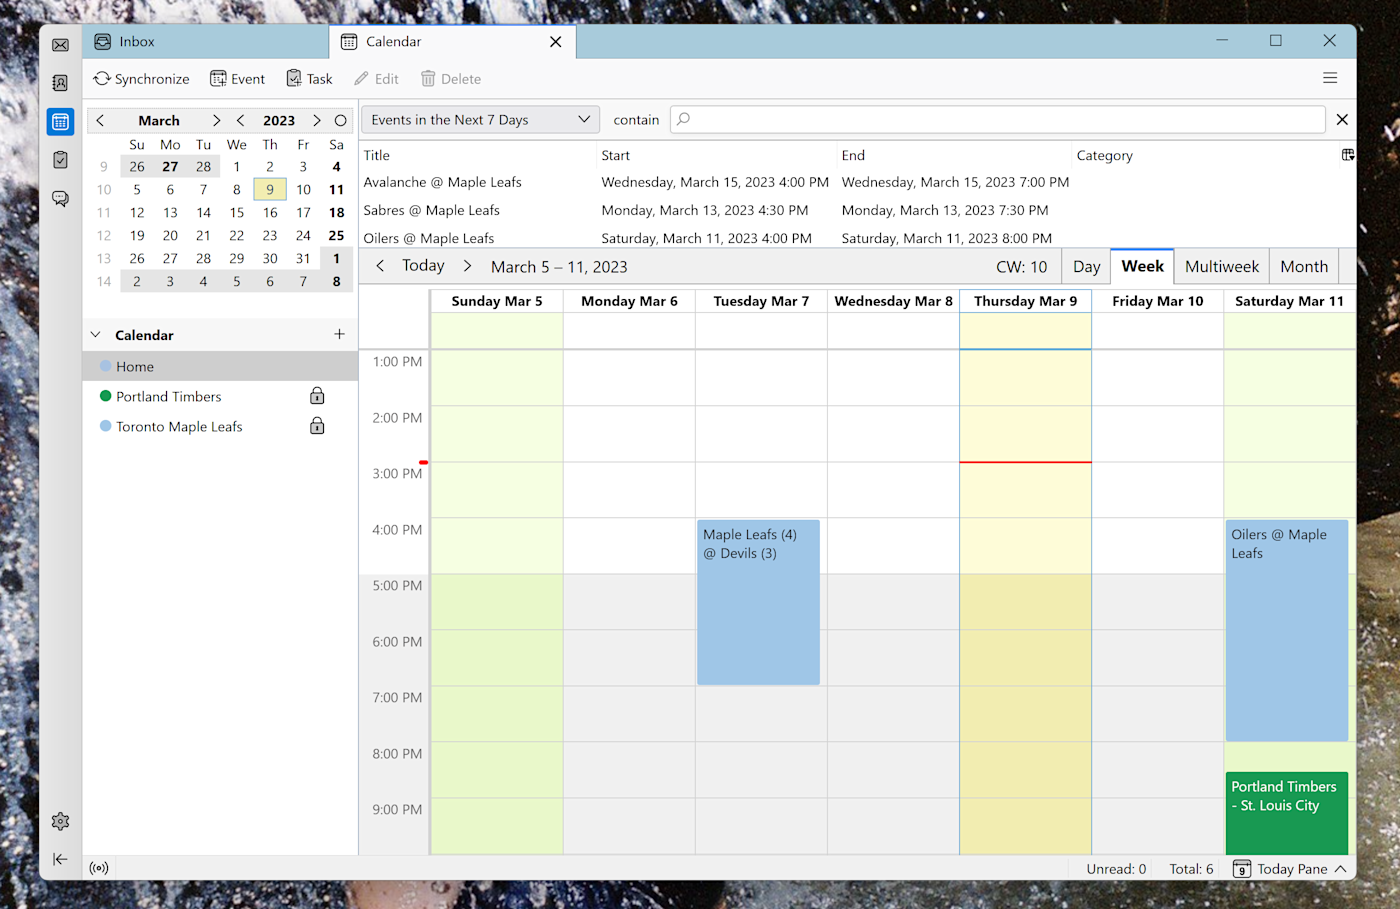Sort events by Title column
The height and width of the screenshot is (909, 1400).
pyautogui.click(x=478, y=155)
